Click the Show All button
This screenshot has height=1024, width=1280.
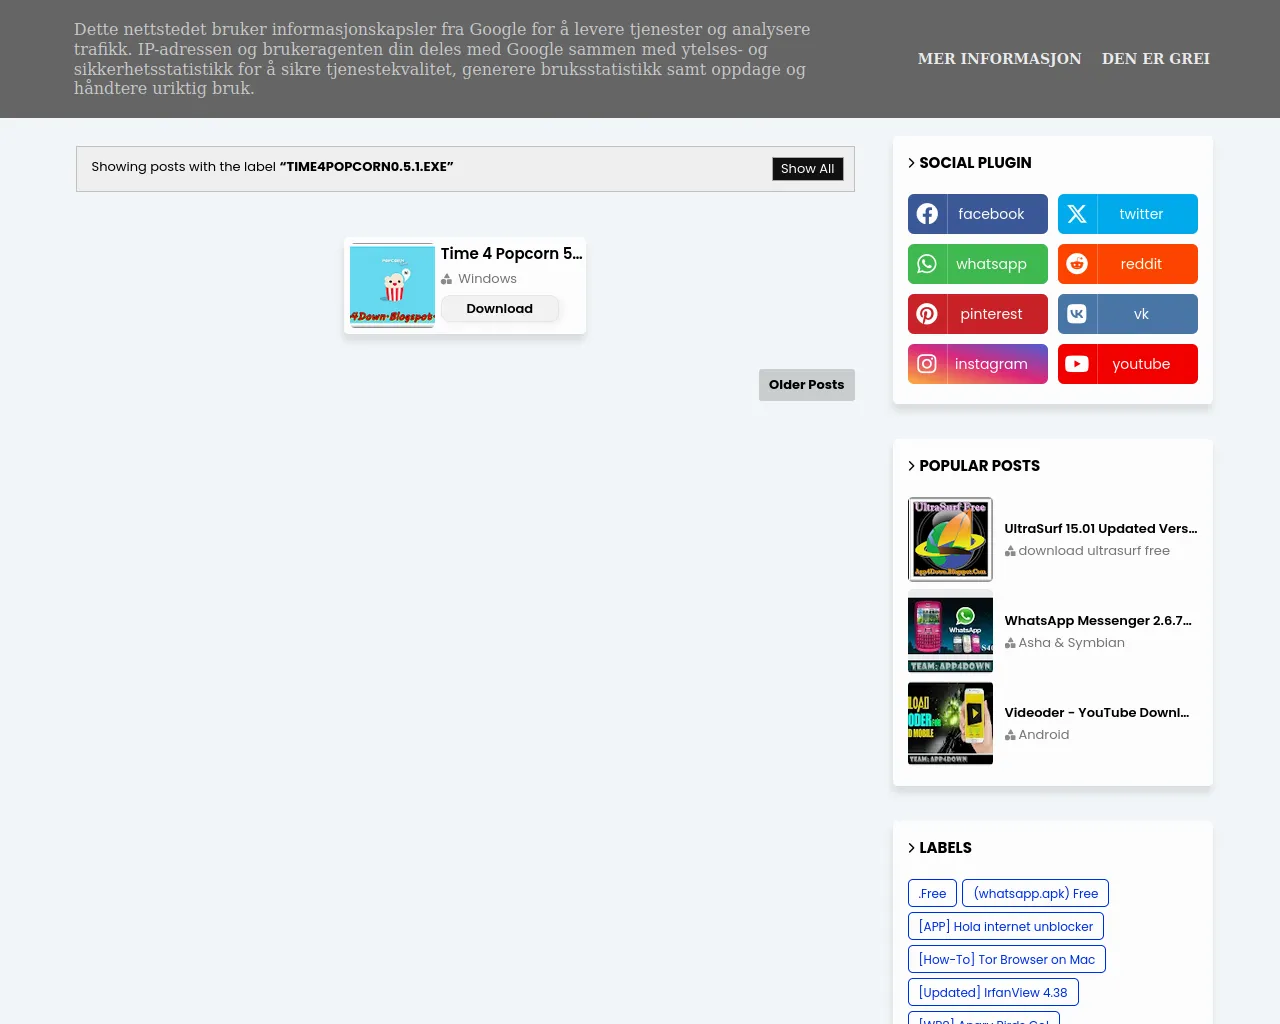[x=807, y=169]
